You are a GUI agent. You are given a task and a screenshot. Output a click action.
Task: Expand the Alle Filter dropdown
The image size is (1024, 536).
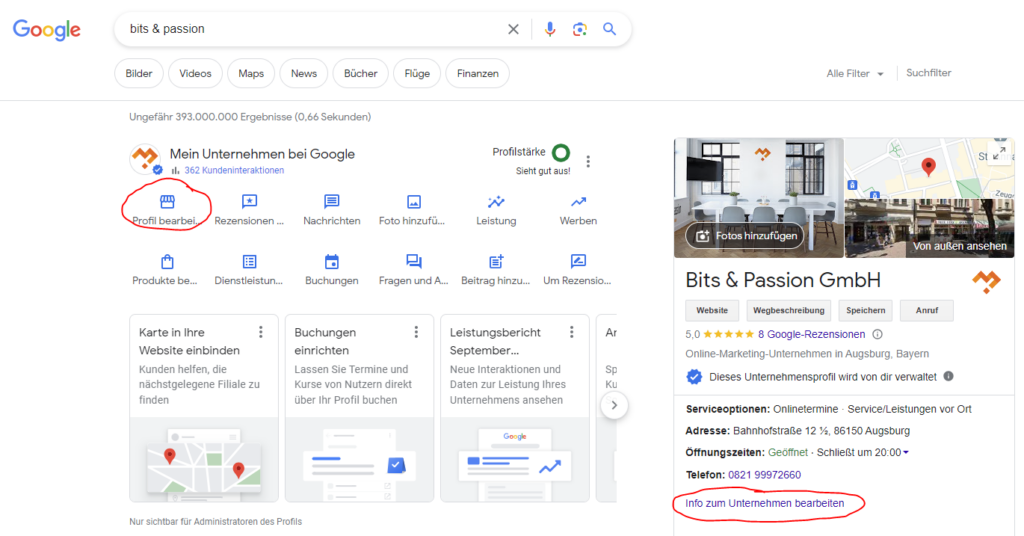[x=855, y=74]
